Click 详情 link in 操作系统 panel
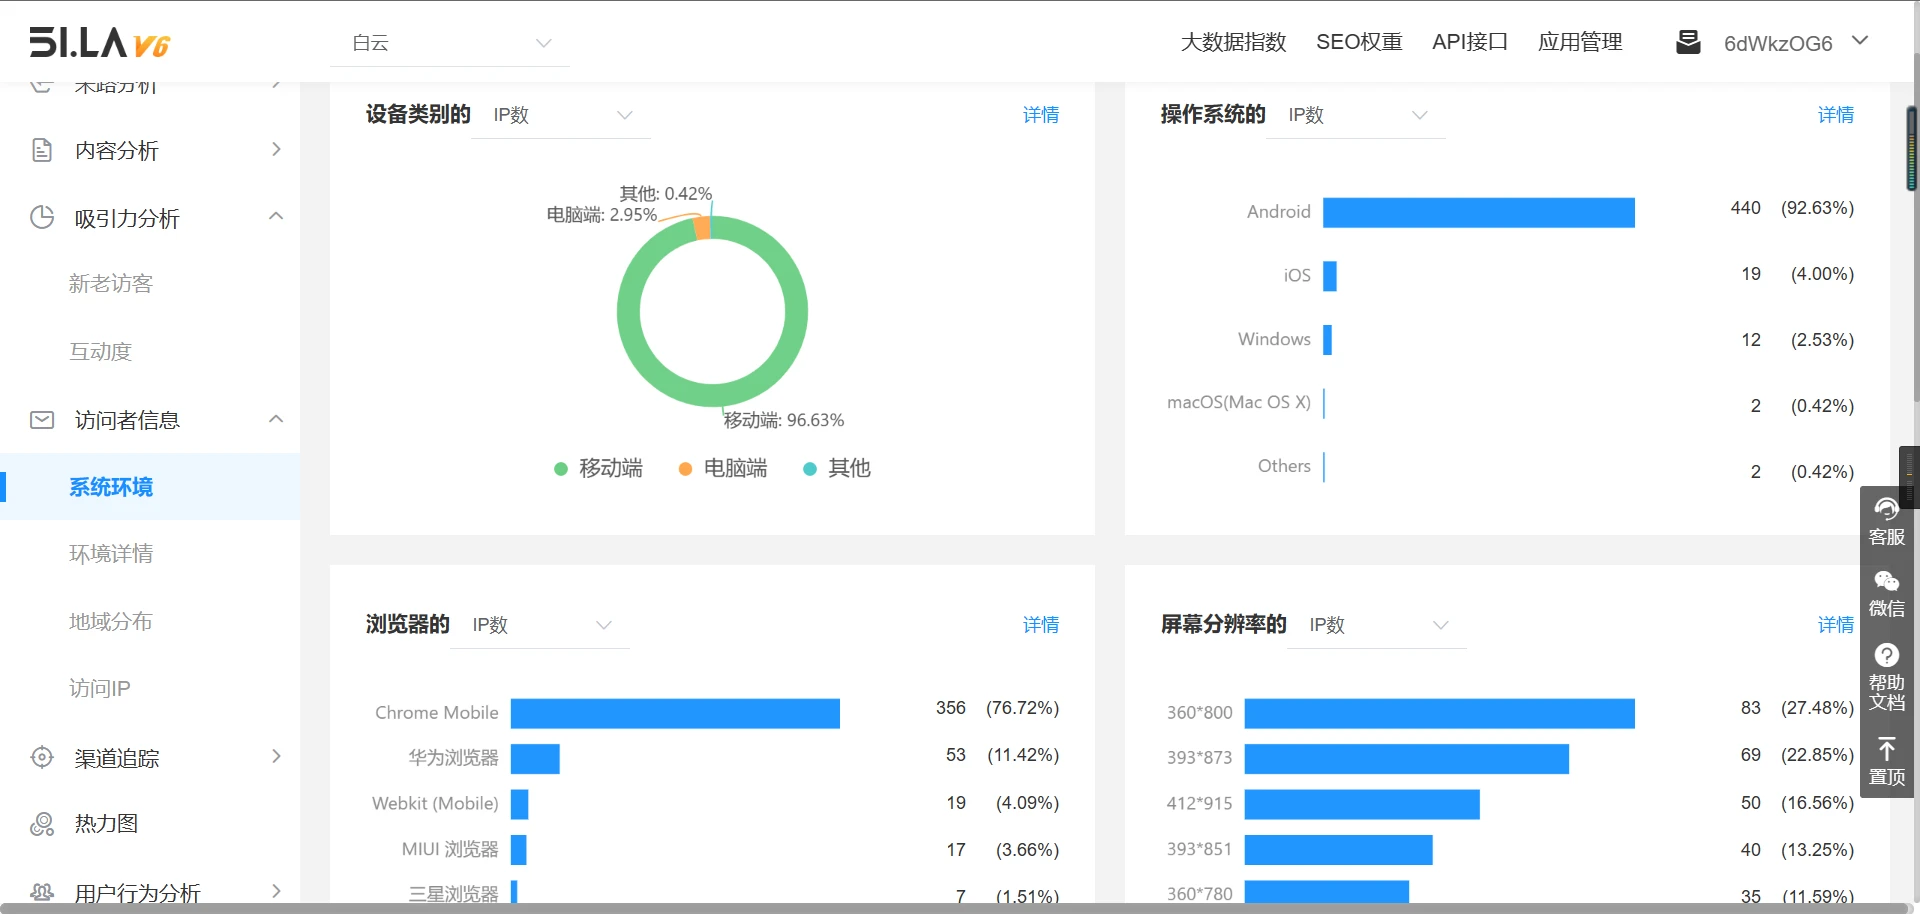Screen dimensions: 1920x914 pyautogui.click(x=1835, y=115)
